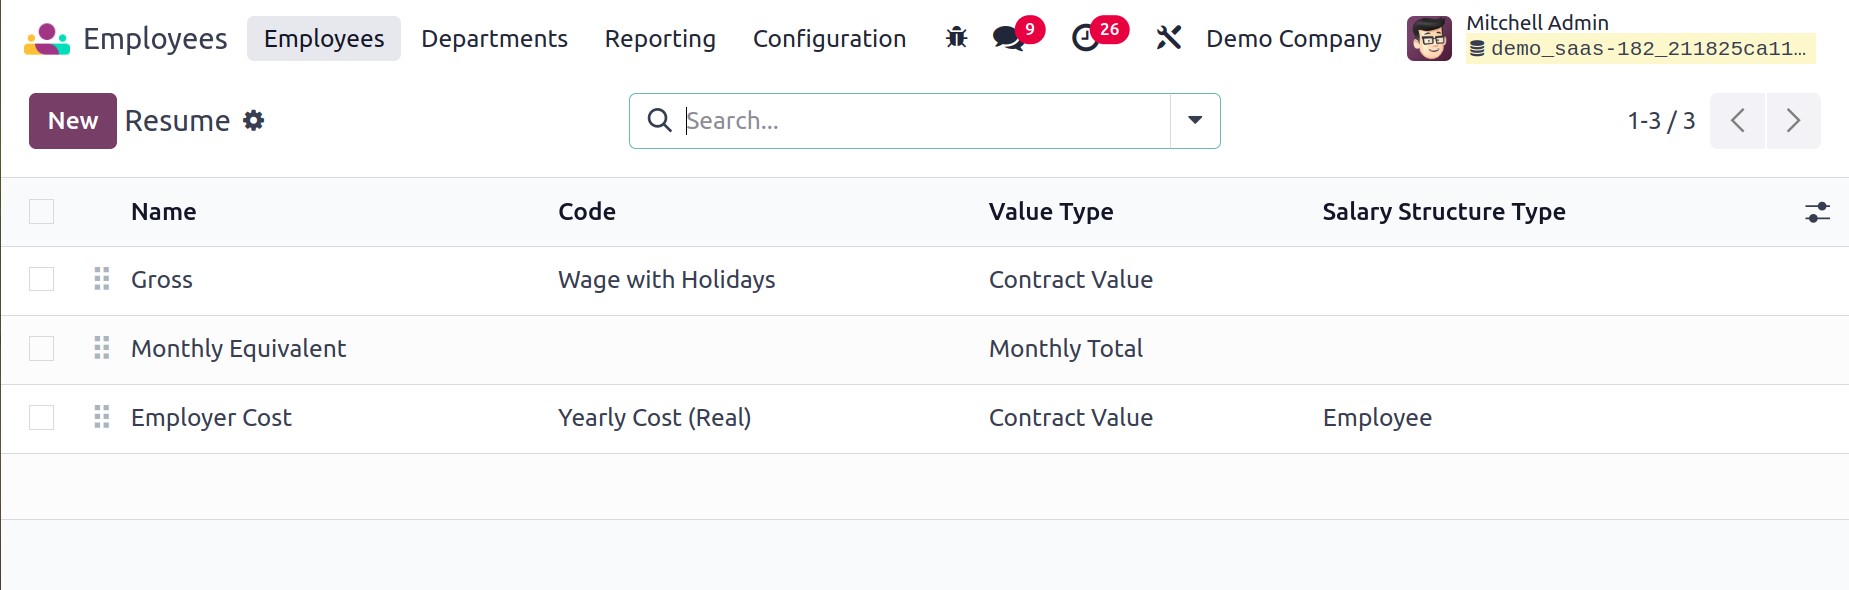Open the chat messages icon
Viewport: 1849px width, 590px height.
coord(1008,38)
